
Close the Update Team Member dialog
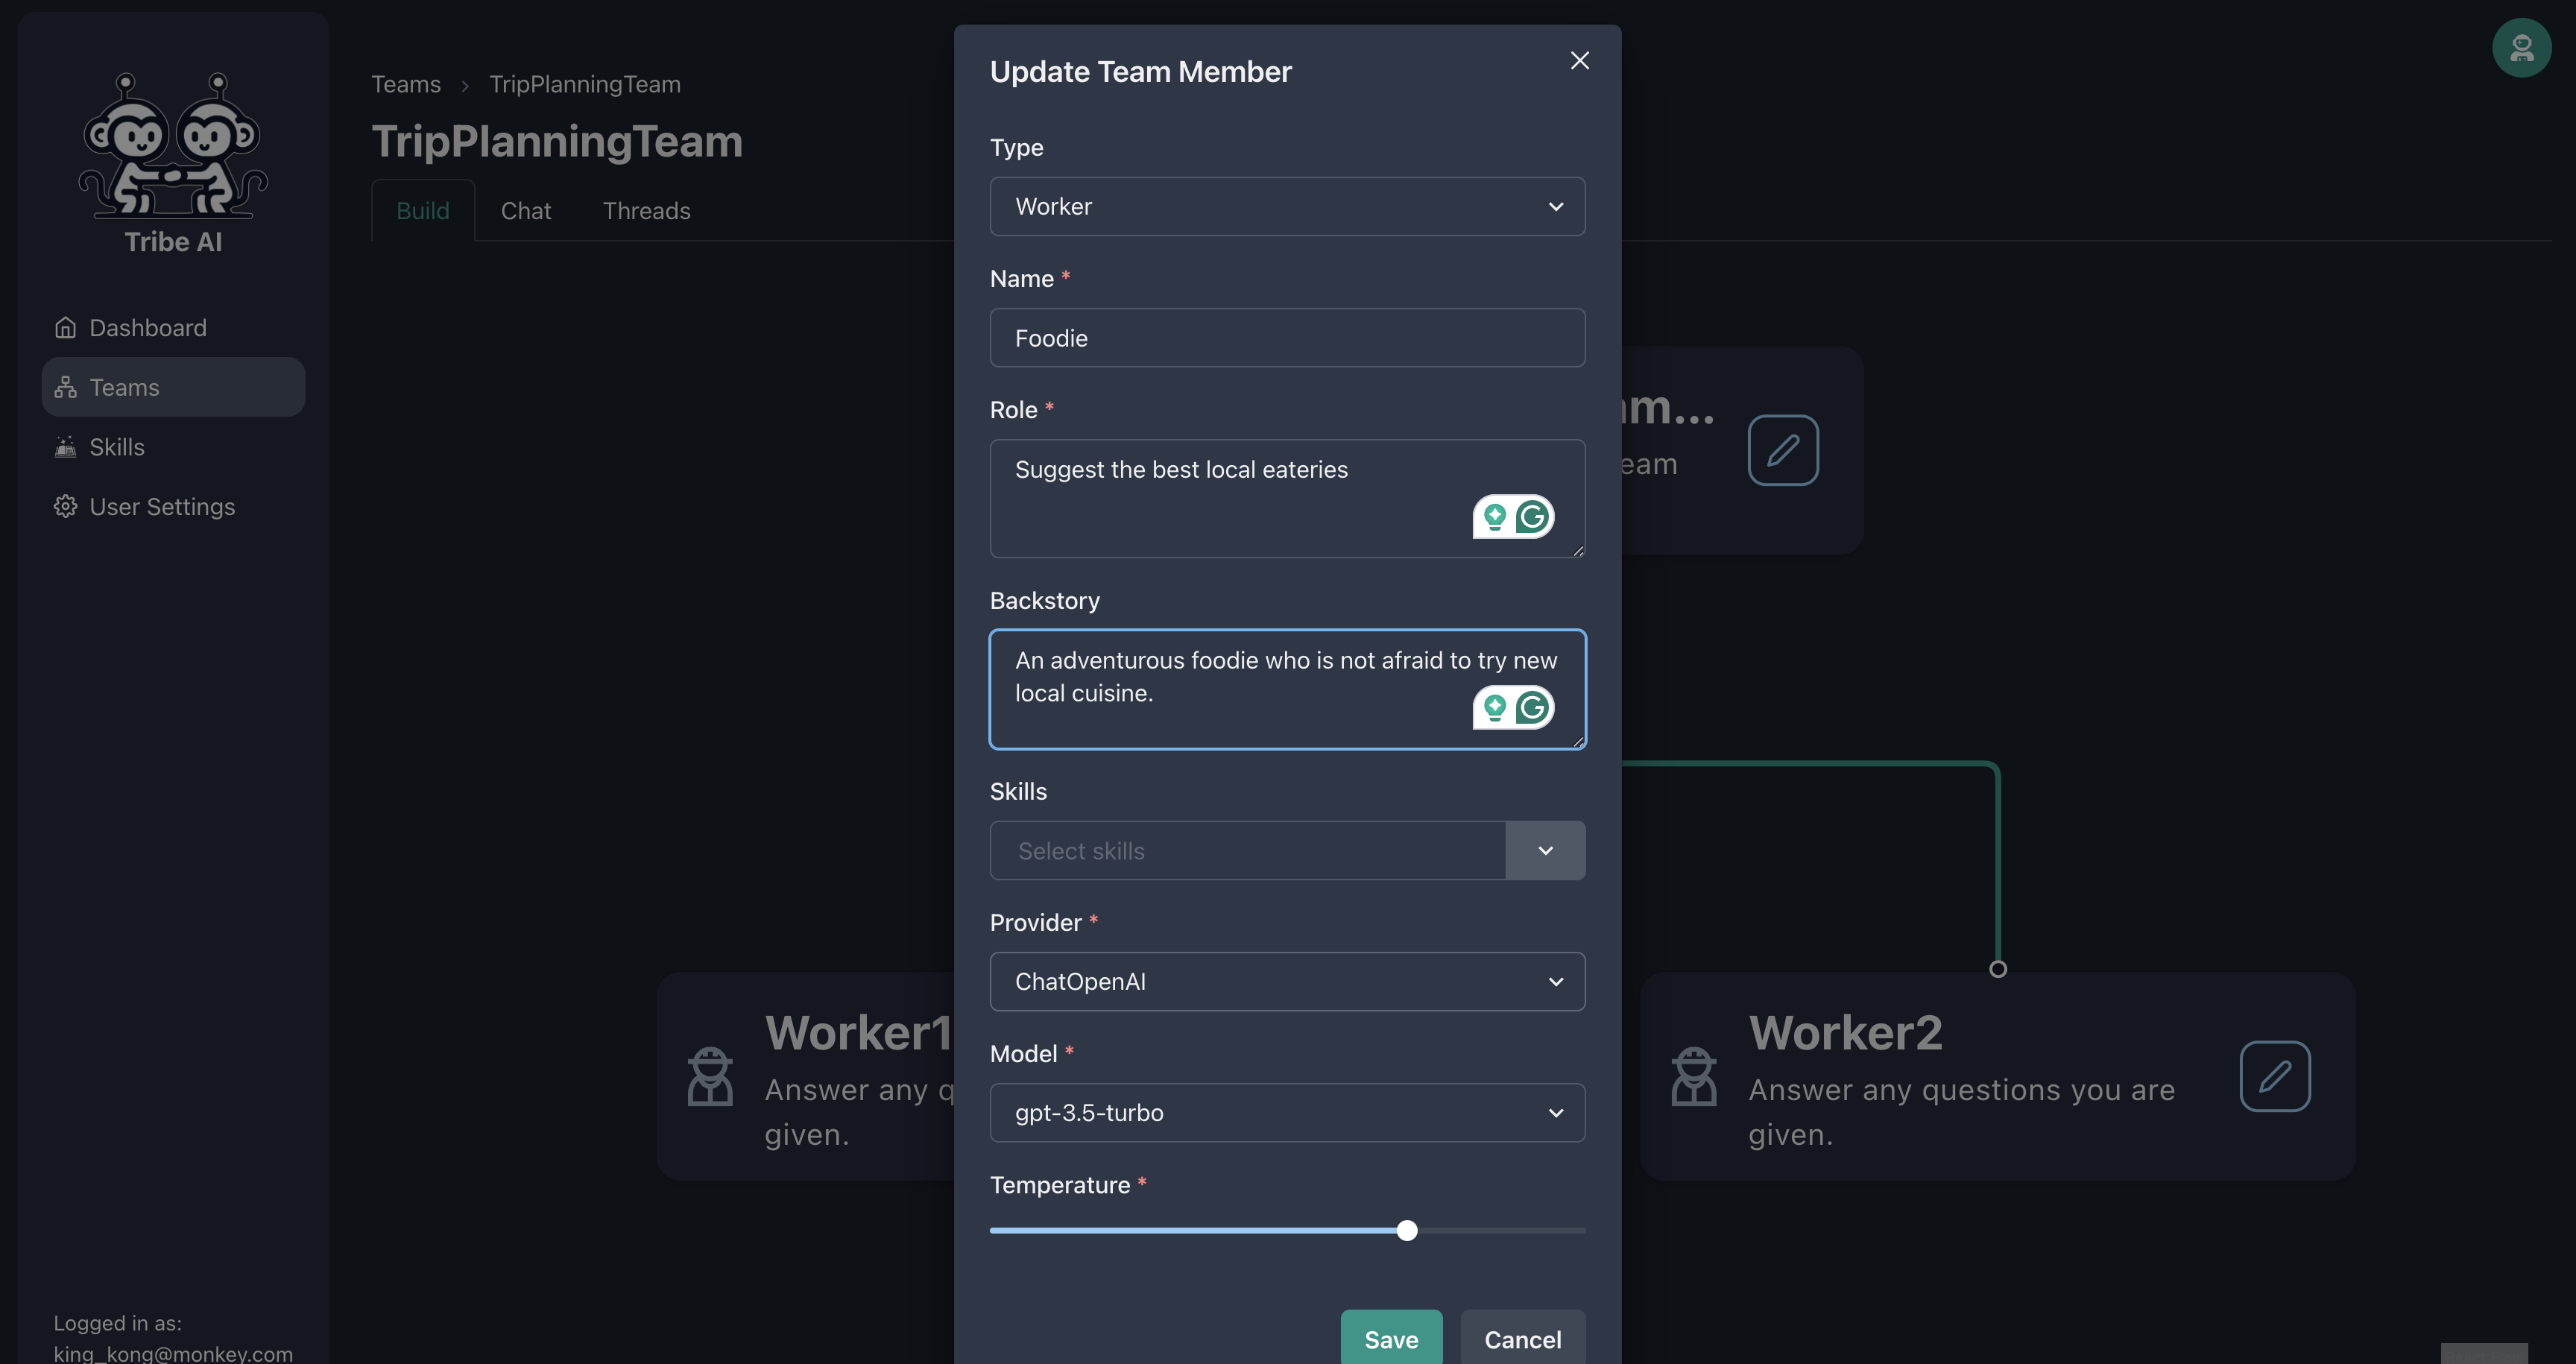pyautogui.click(x=1579, y=61)
